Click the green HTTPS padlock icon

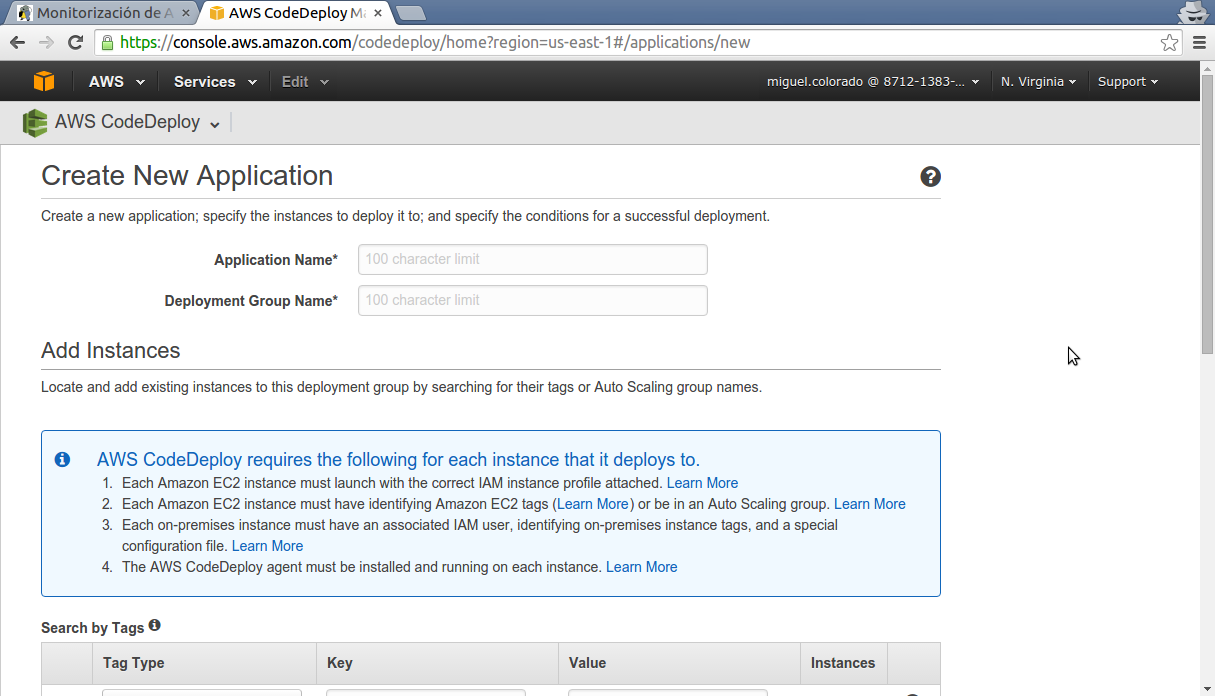(x=107, y=42)
